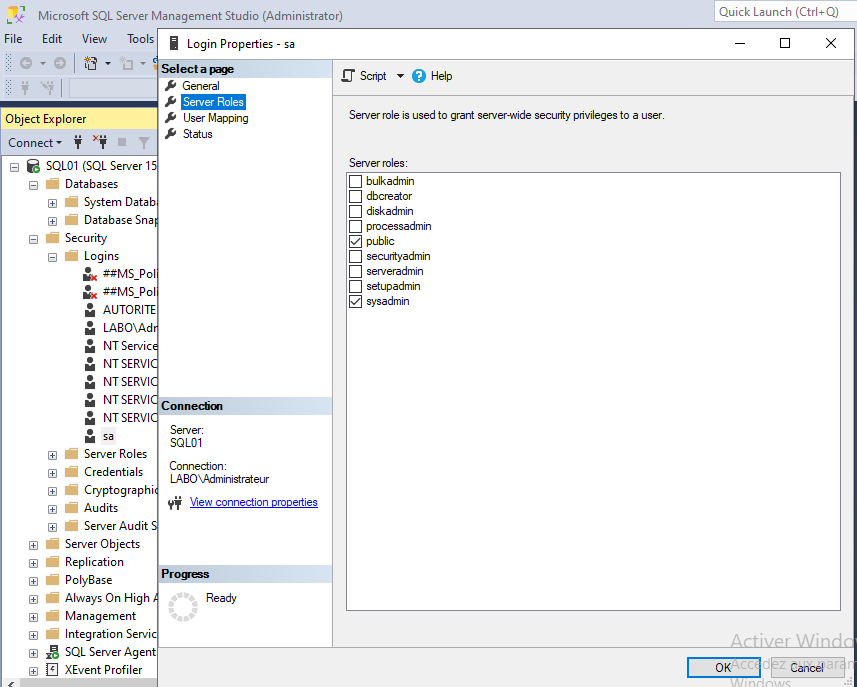
Task: Switch to the User Mapping page
Action: tap(215, 118)
